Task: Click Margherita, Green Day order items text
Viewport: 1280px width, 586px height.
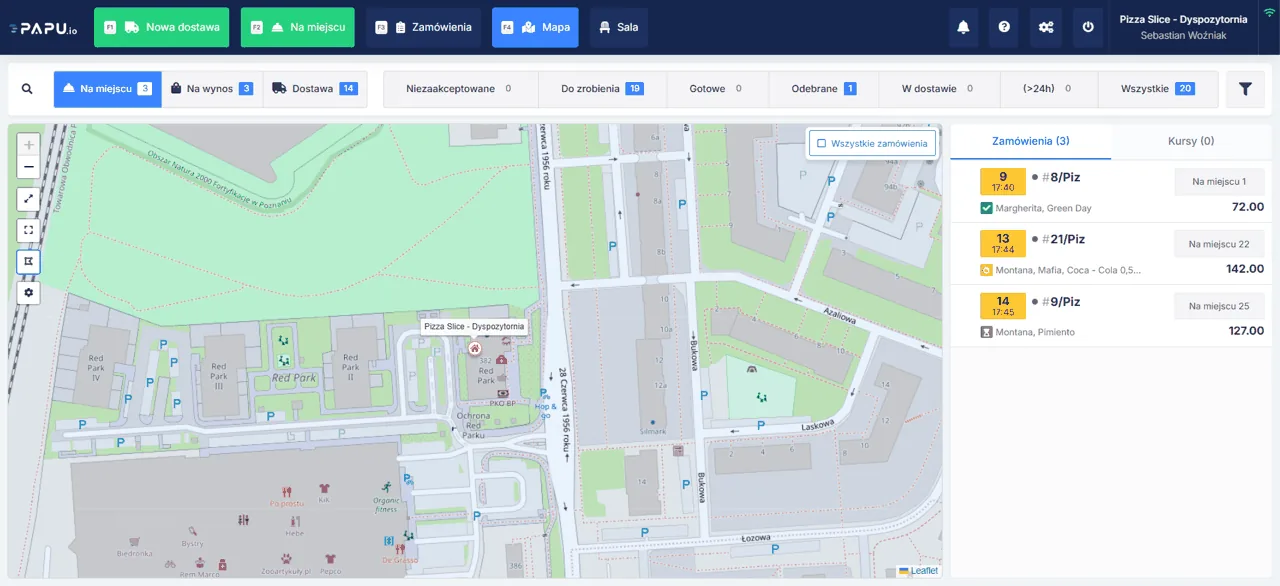Action: (1044, 208)
